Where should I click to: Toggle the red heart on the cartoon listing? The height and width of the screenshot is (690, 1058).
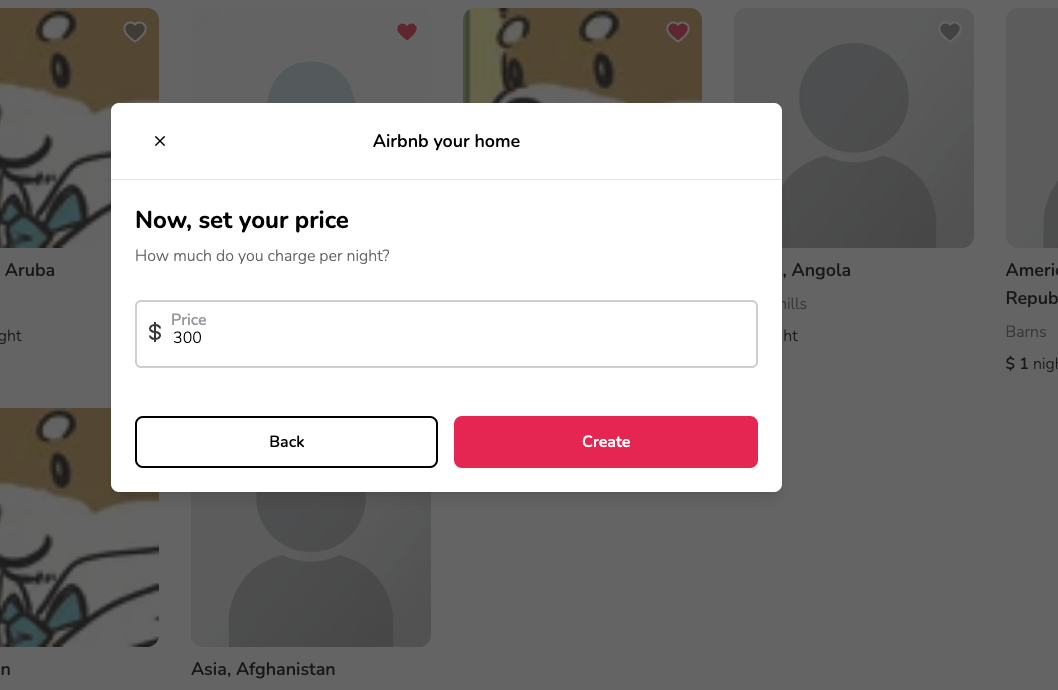click(678, 32)
